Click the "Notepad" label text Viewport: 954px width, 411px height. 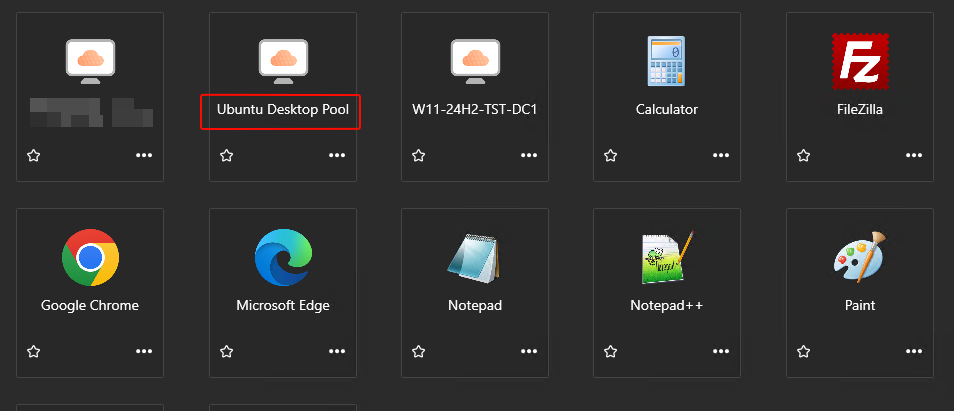(x=475, y=306)
